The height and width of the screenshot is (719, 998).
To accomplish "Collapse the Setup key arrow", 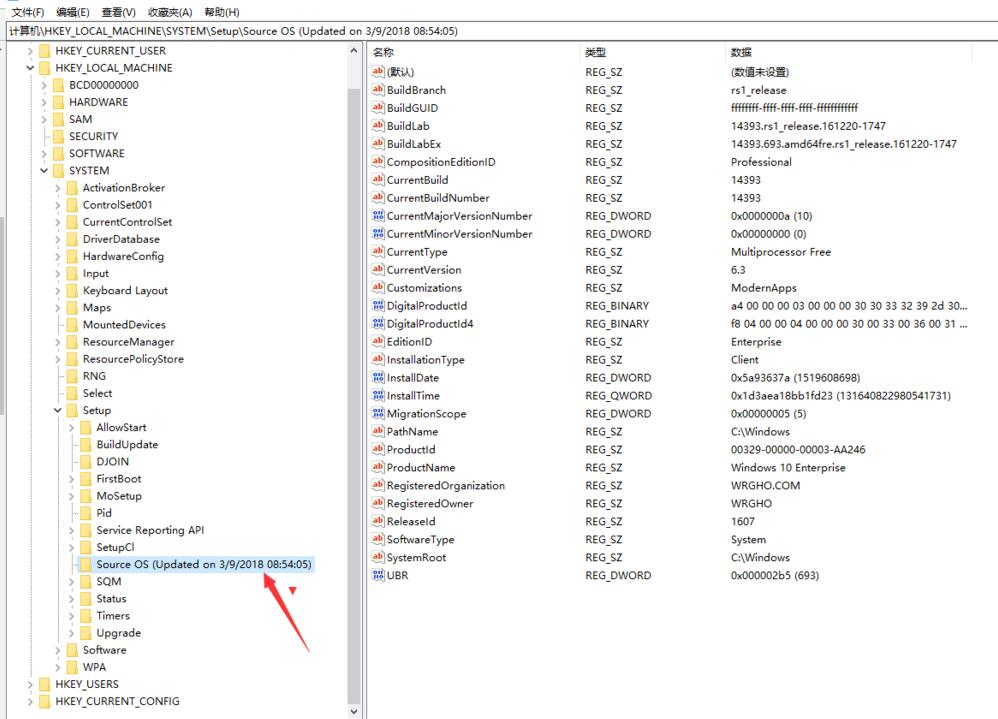I will (x=58, y=411).
